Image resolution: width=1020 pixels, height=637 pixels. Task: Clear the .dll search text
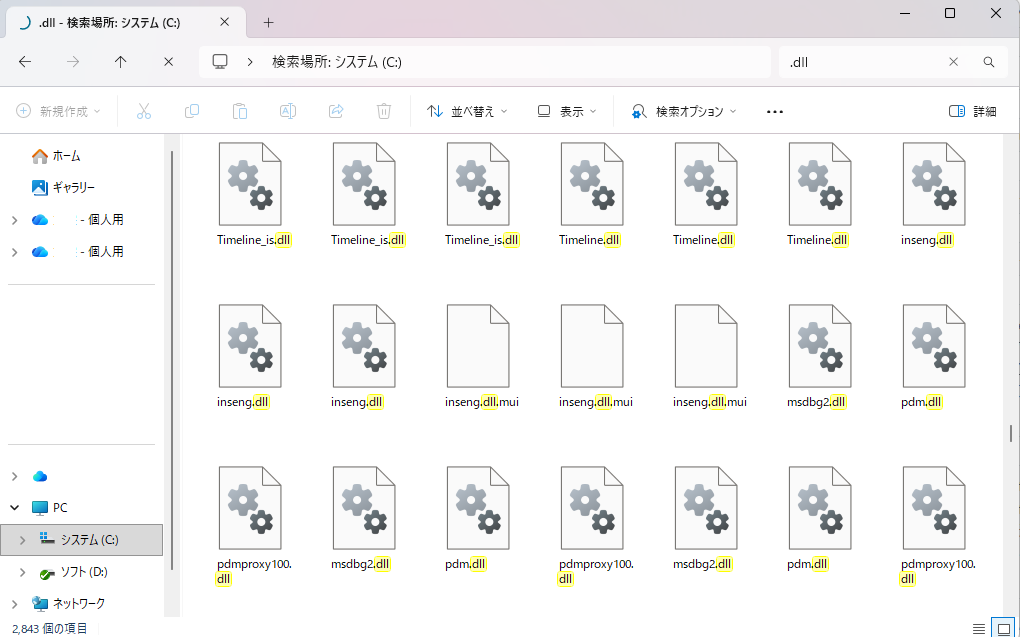[x=953, y=62]
